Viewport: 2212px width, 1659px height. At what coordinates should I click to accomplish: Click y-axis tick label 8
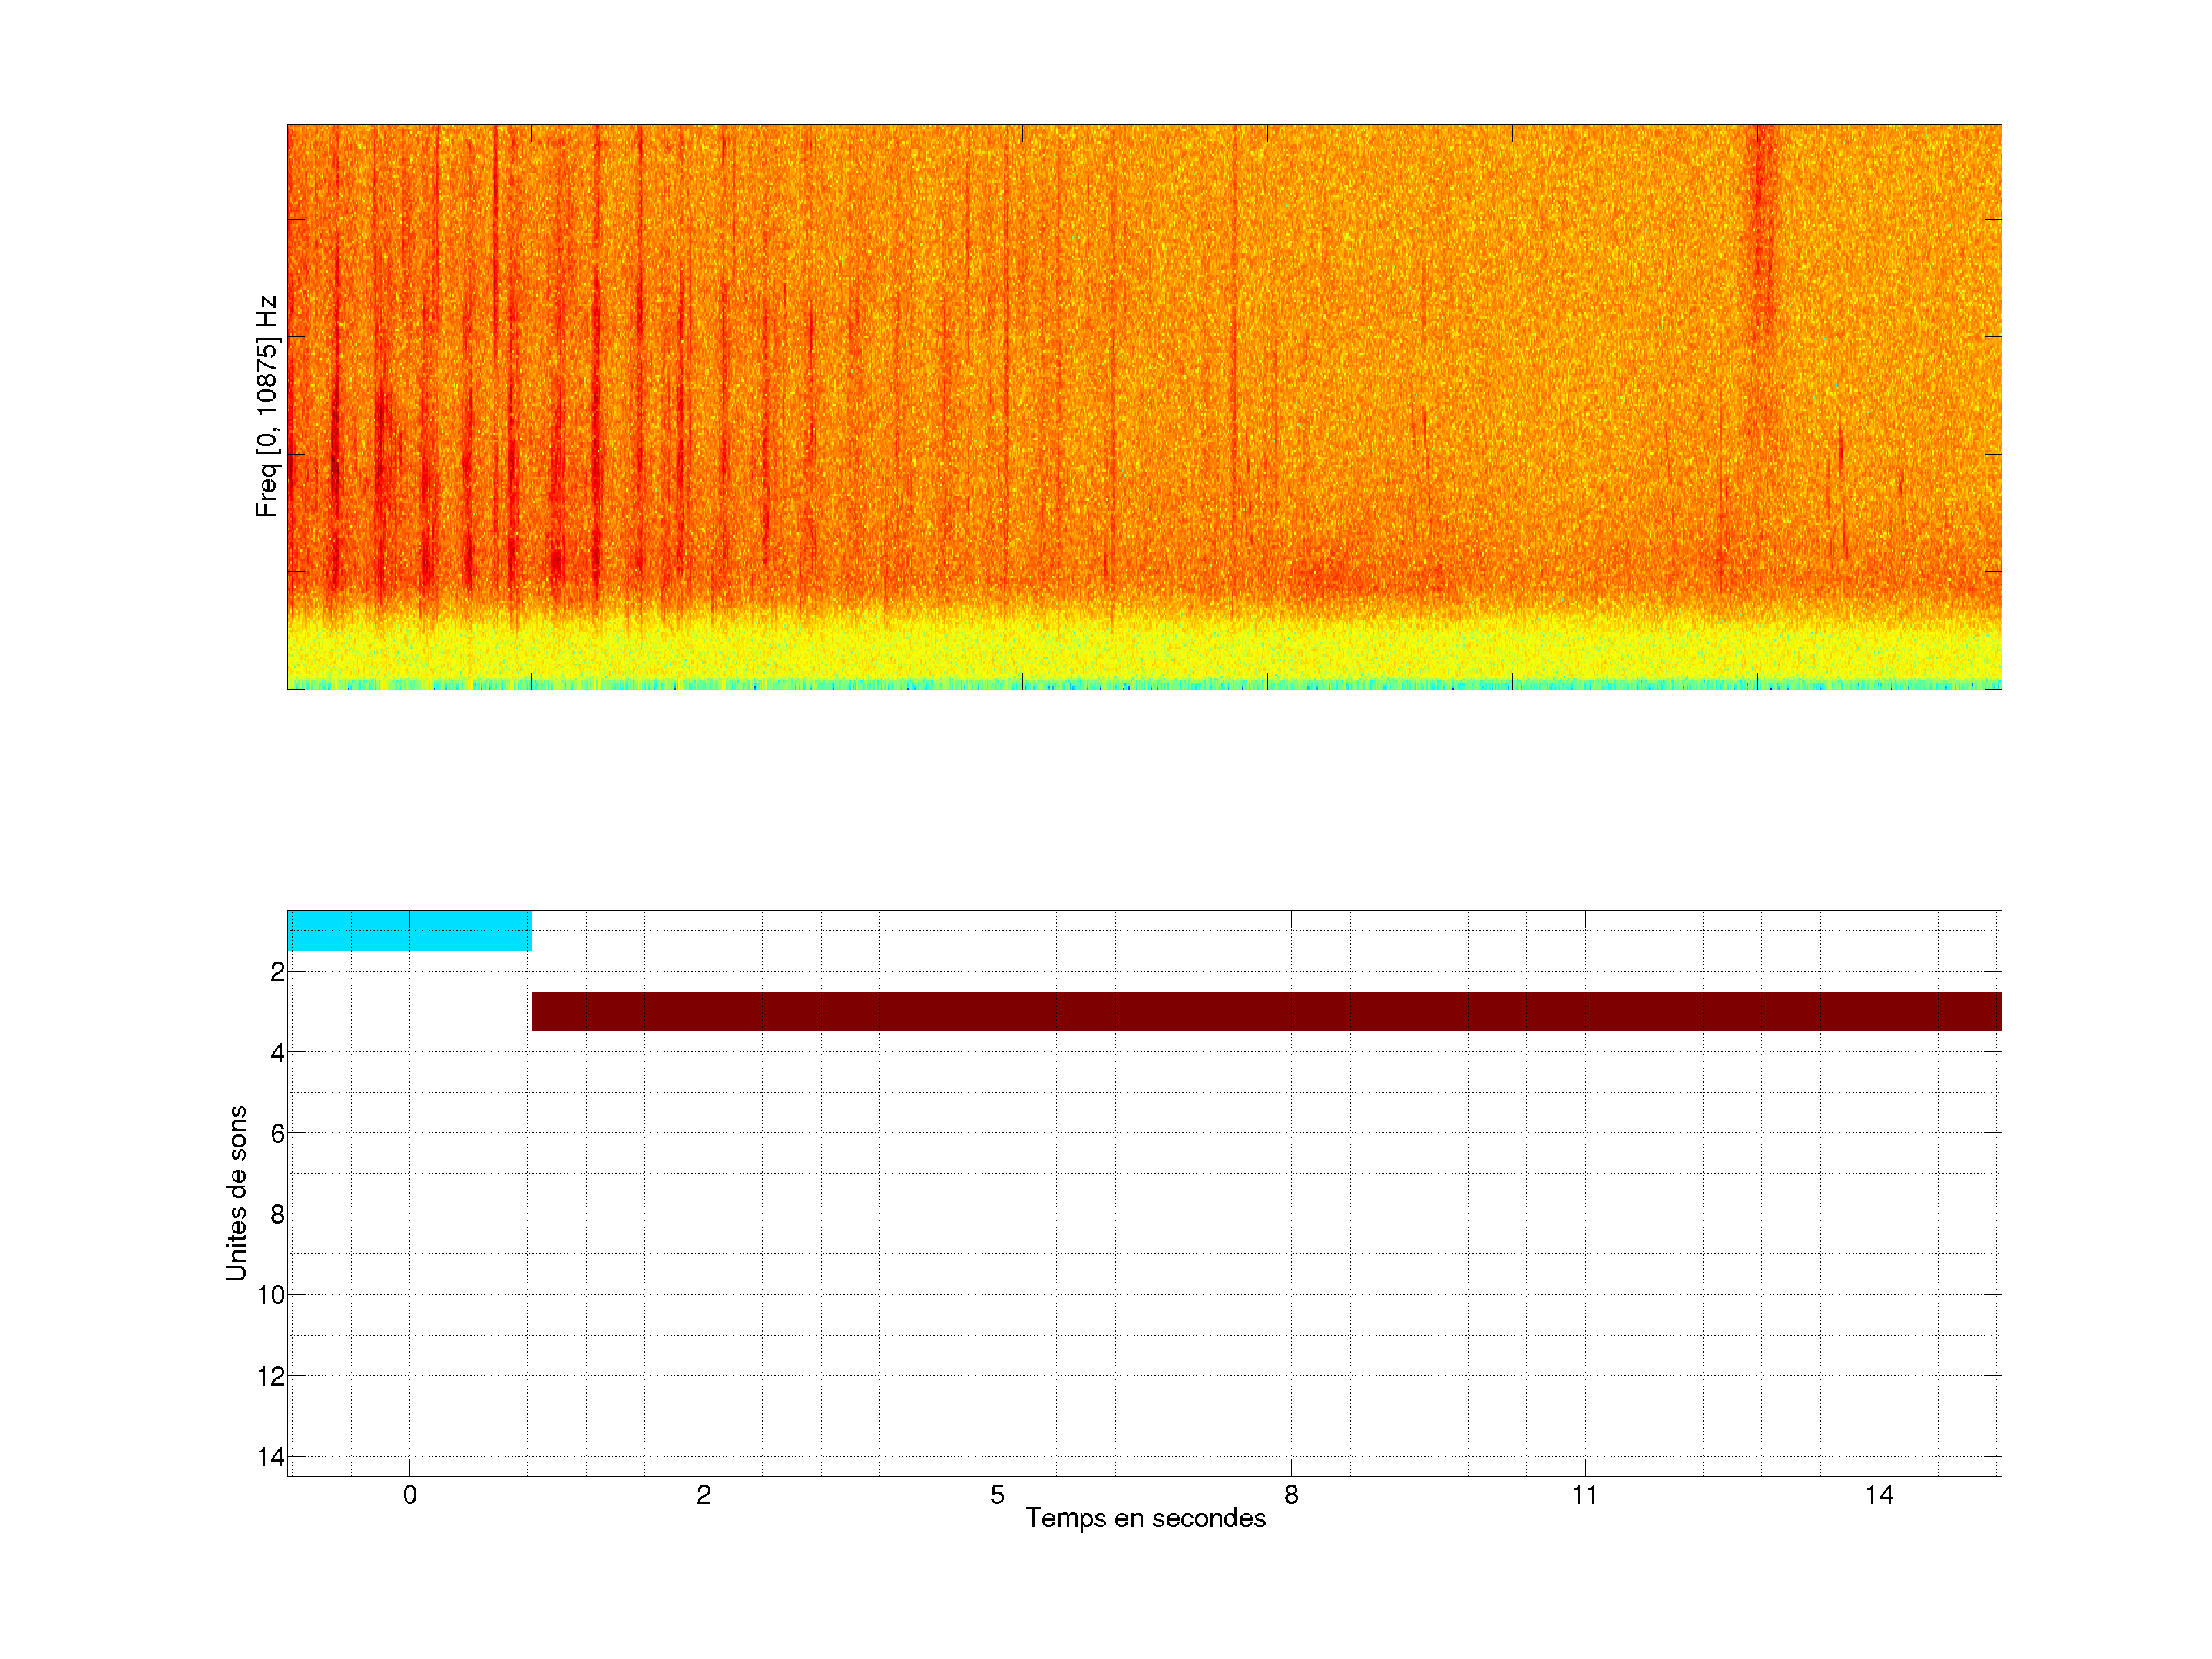click(277, 1215)
